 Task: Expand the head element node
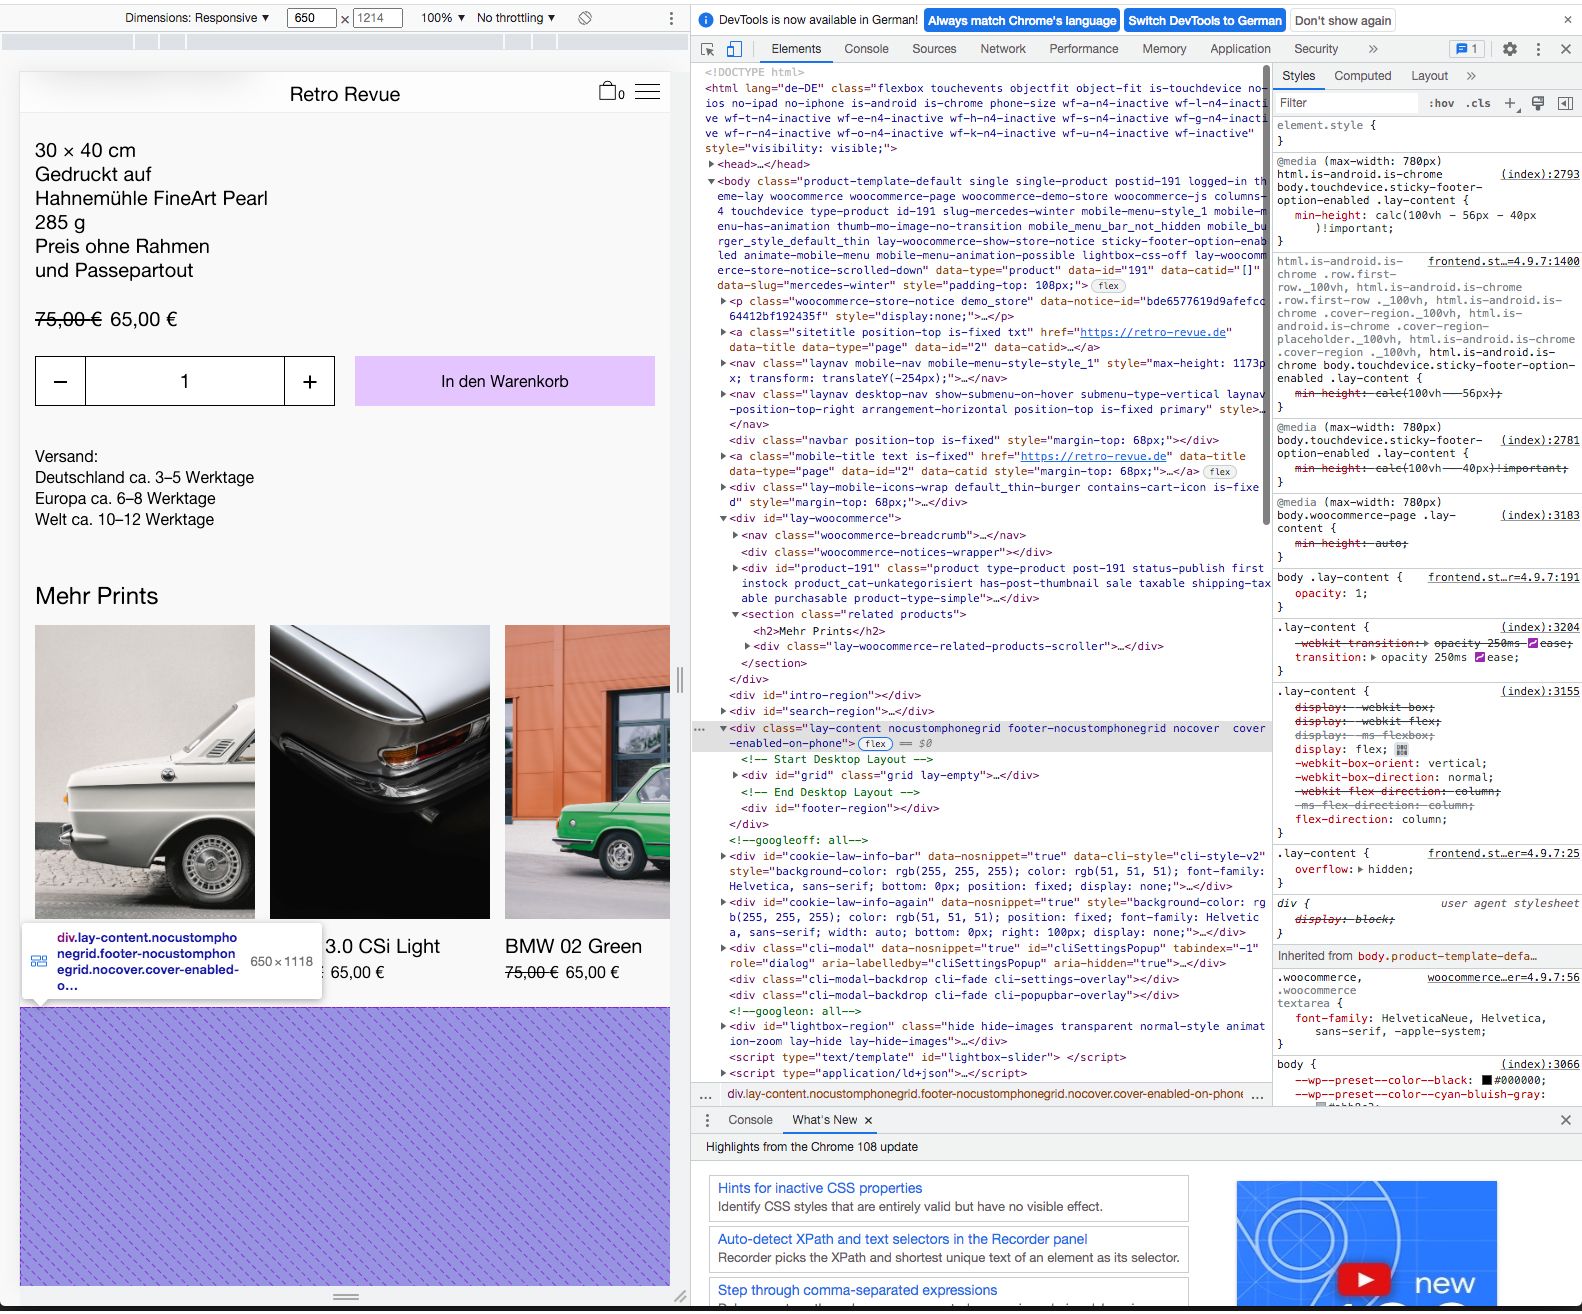[712, 165]
